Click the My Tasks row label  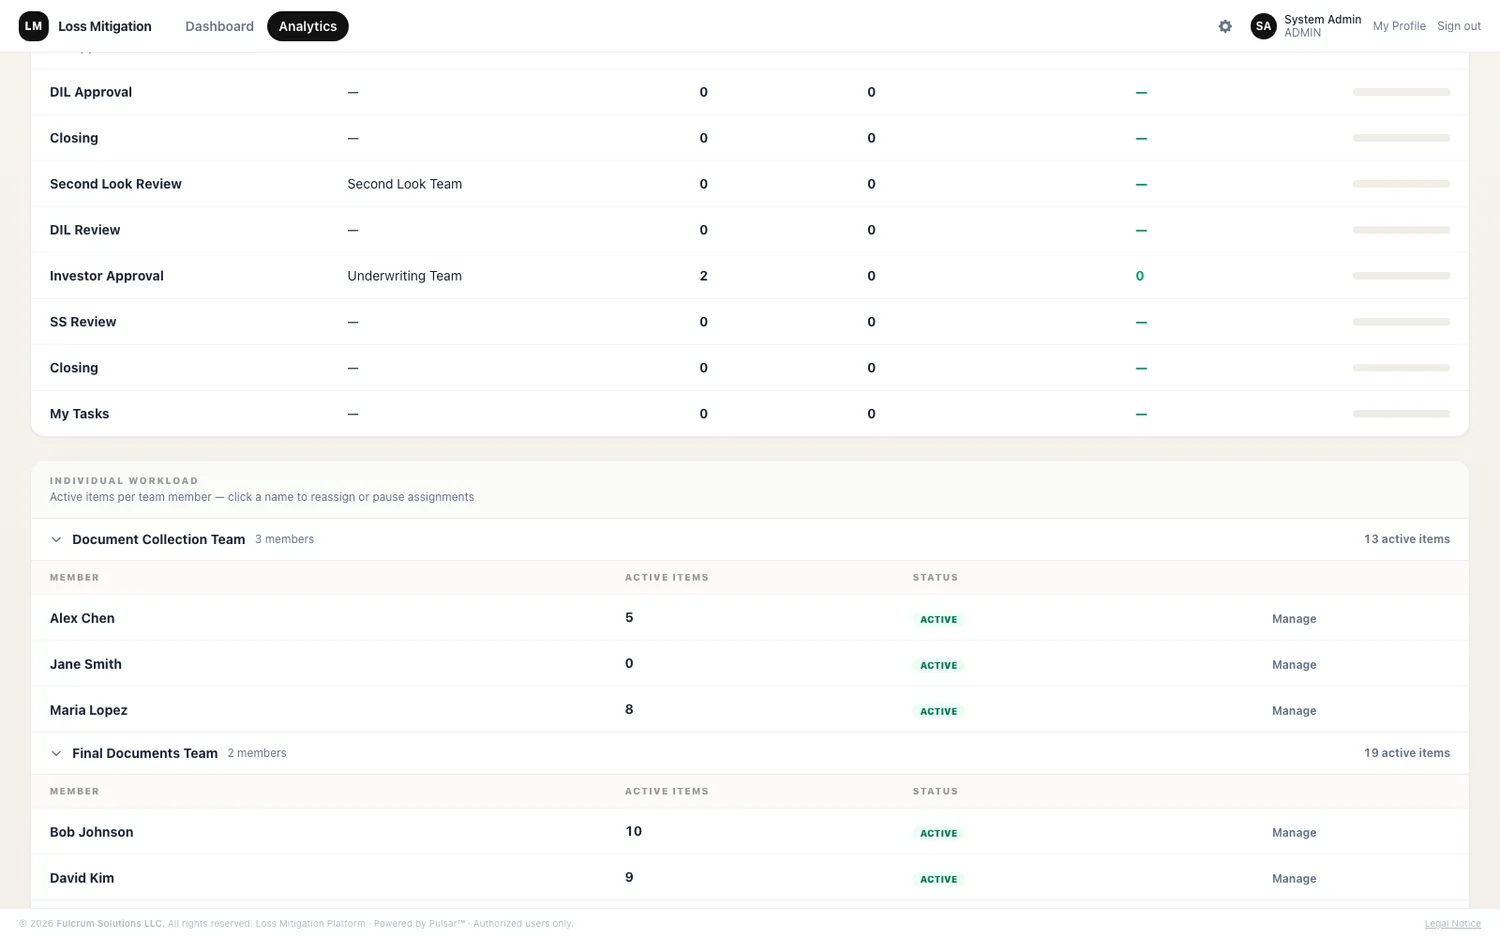[x=80, y=414]
